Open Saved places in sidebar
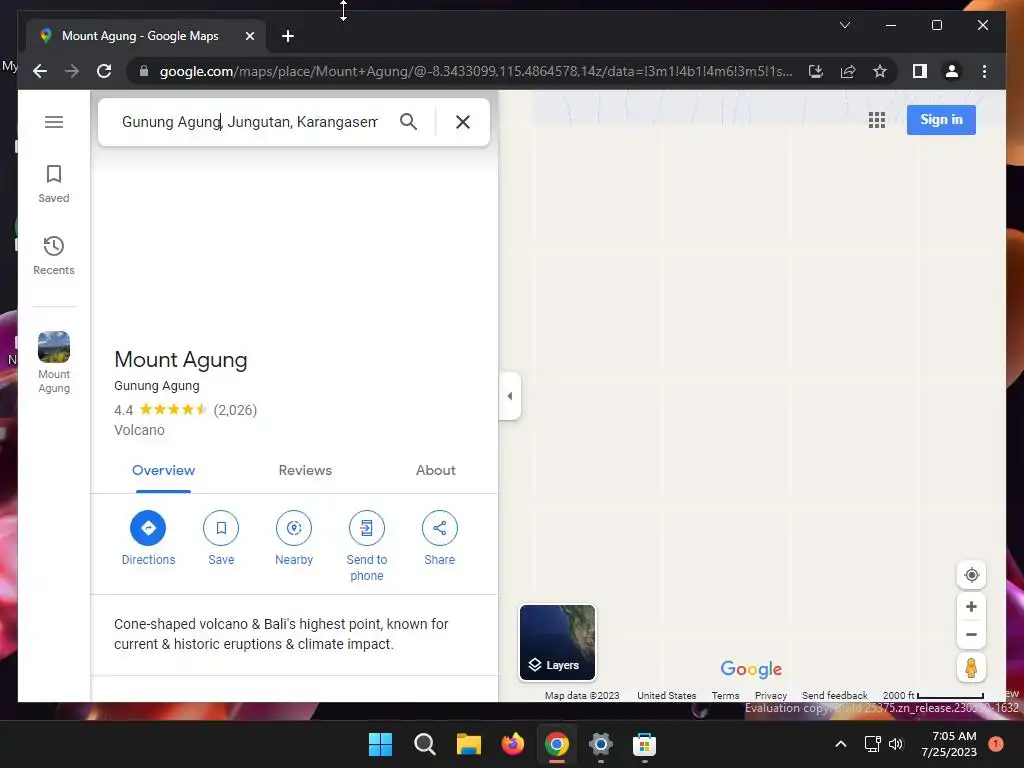This screenshot has width=1024, height=768. [x=54, y=184]
